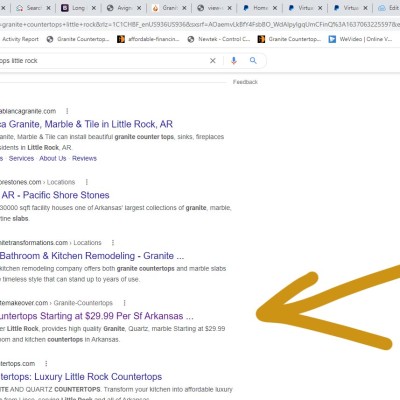Open Bathroom & Kitchen Remodeling - Granite result
The height and width of the screenshot is (400, 400).
click(92, 256)
